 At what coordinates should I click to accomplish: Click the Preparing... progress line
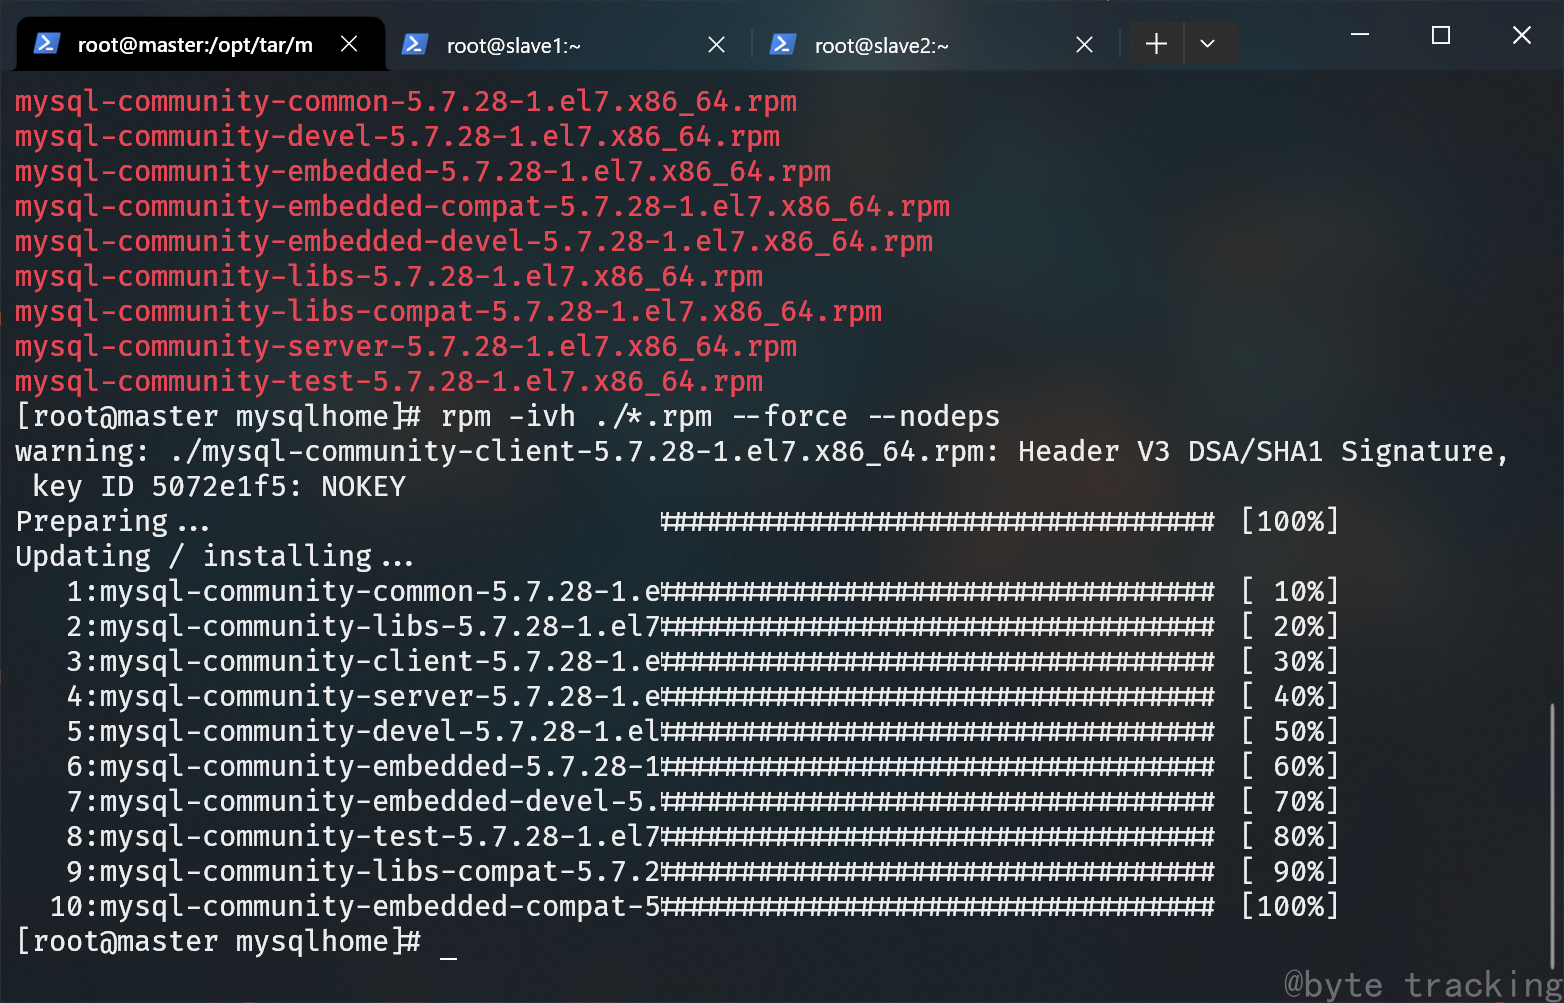pyautogui.click(x=677, y=522)
